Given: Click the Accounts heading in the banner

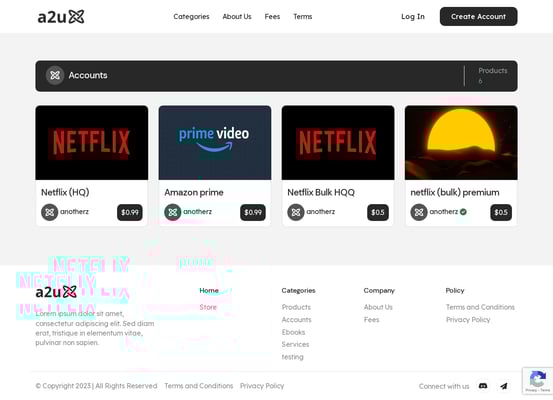Looking at the screenshot, I should (88, 75).
